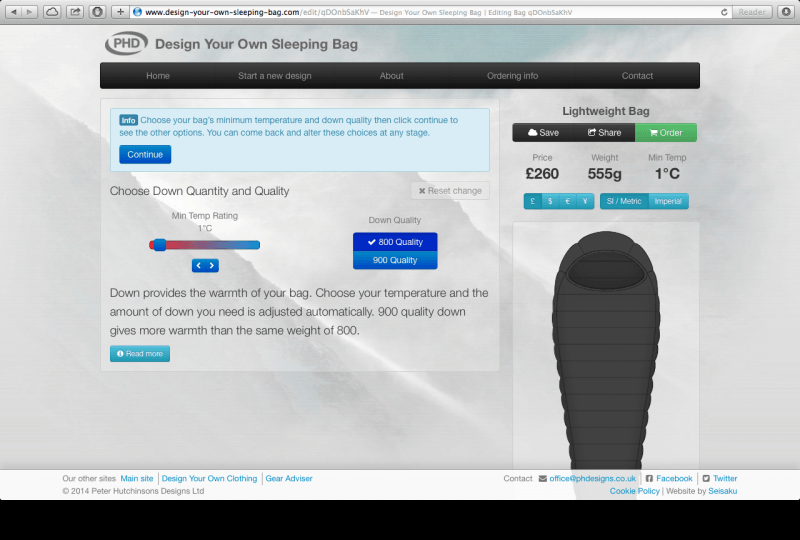
Task: Click Reset change button
Action: pyautogui.click(x=450, y=191)
